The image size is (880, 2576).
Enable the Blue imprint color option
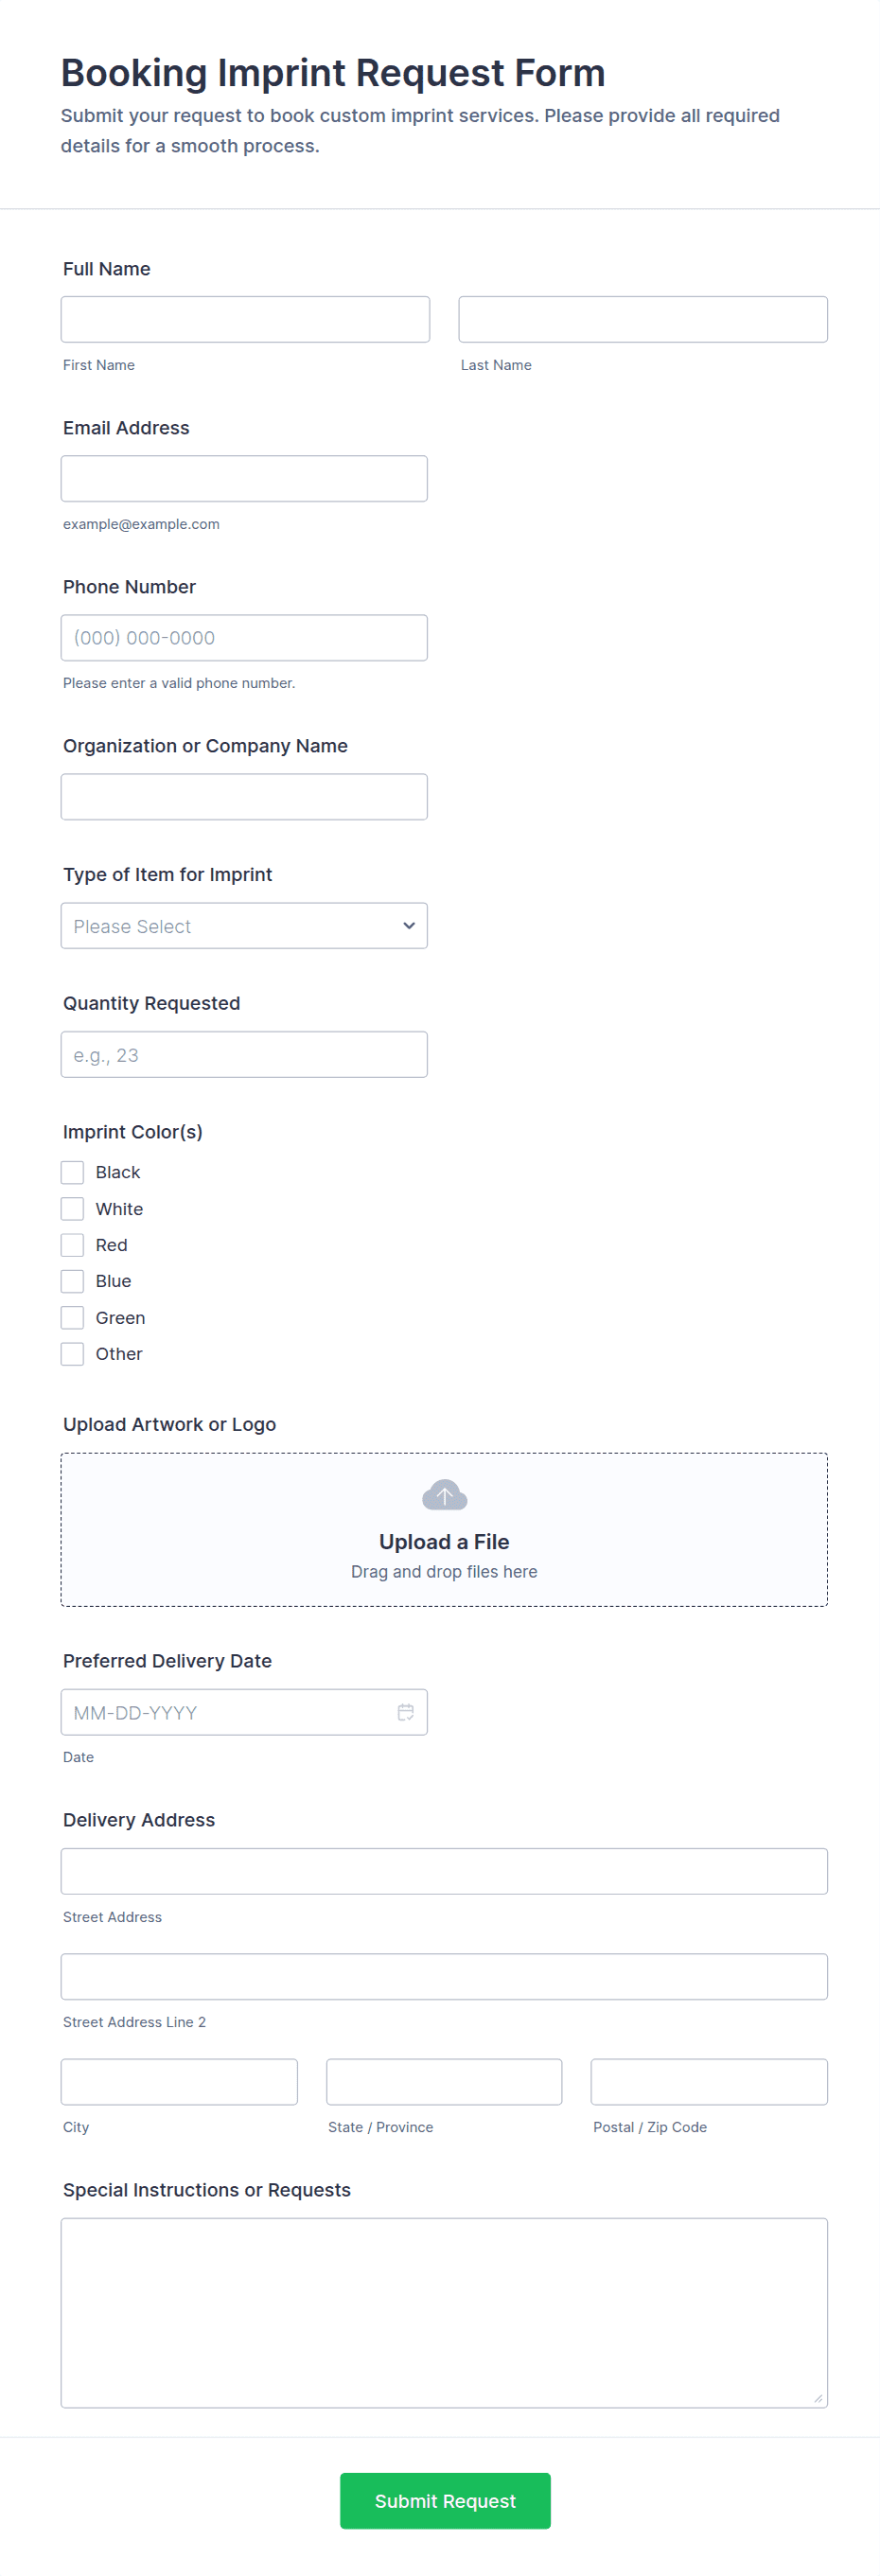(72, 1281)
